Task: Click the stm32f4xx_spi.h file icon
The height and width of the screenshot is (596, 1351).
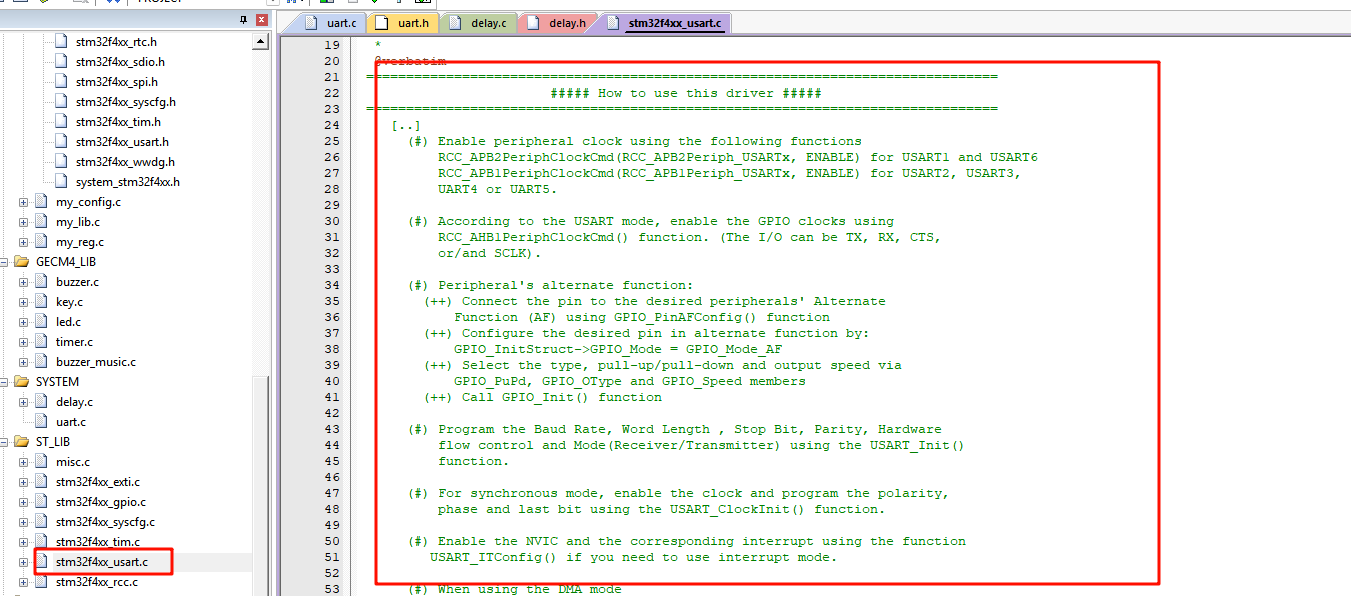Action: [x=61, y=82]
